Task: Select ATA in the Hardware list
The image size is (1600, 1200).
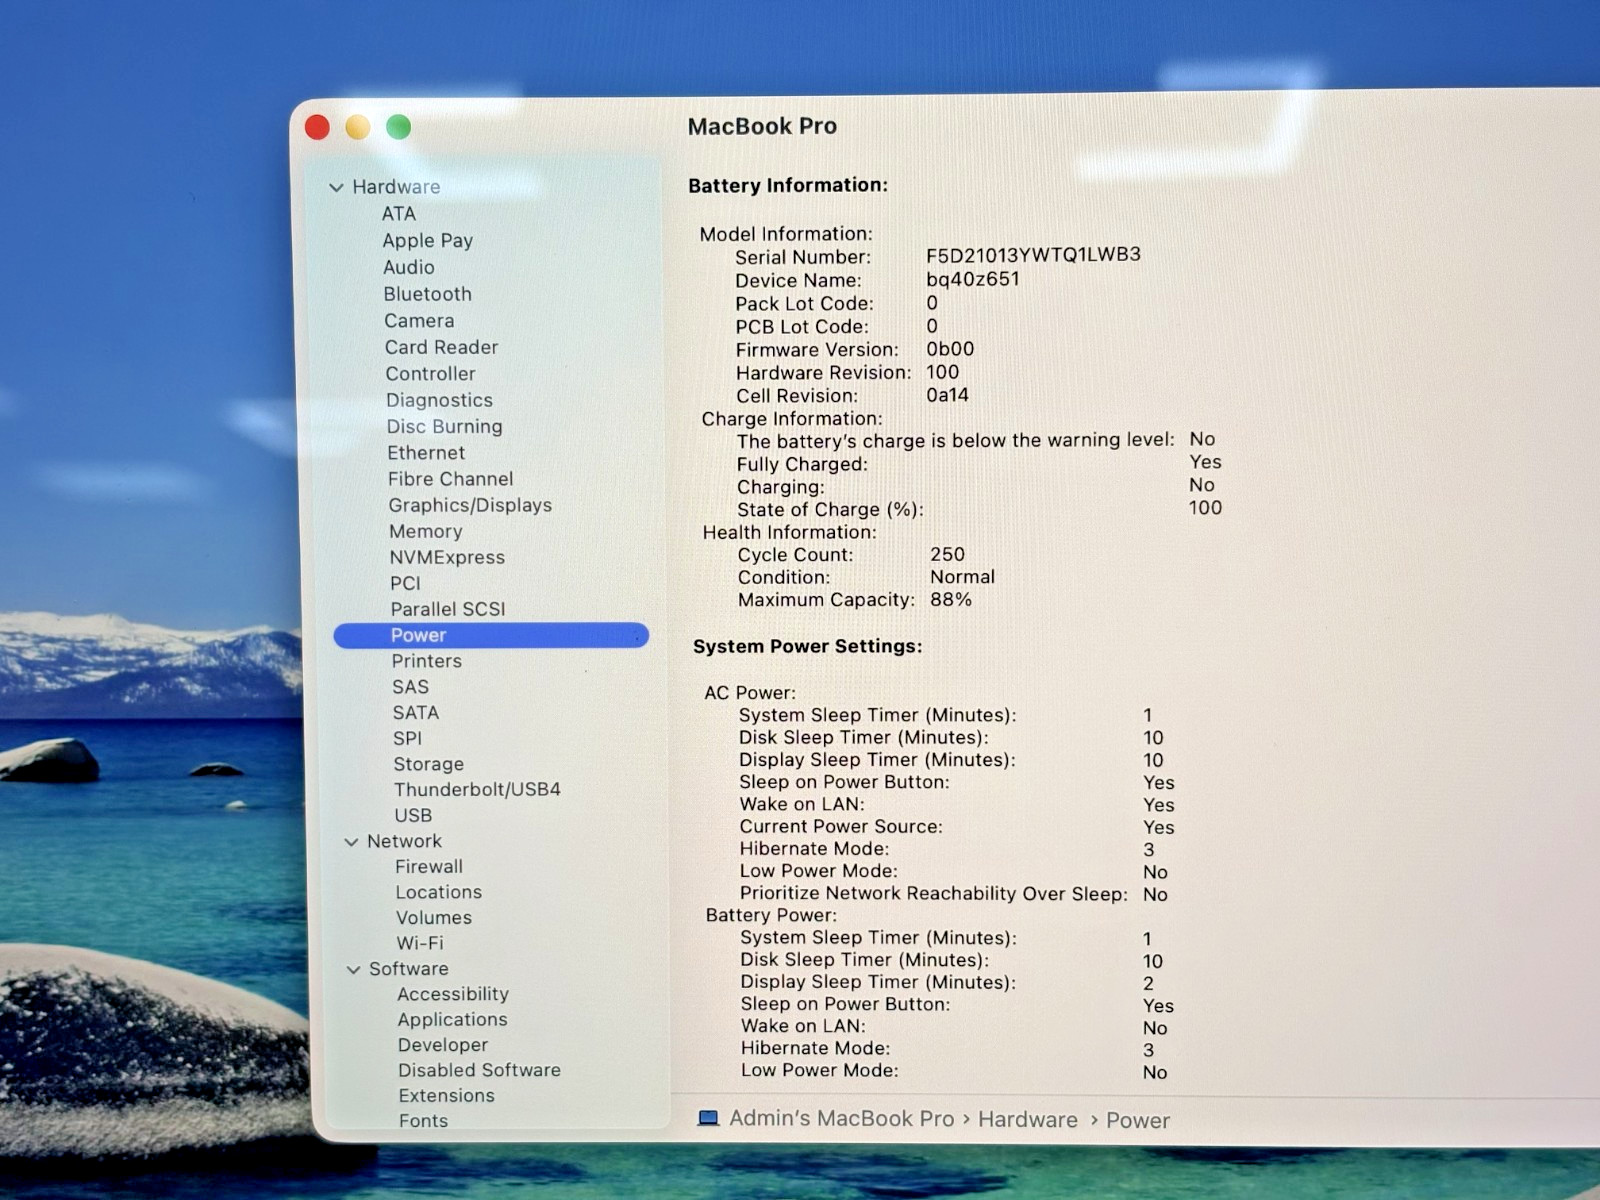Action: pos(398,213)
